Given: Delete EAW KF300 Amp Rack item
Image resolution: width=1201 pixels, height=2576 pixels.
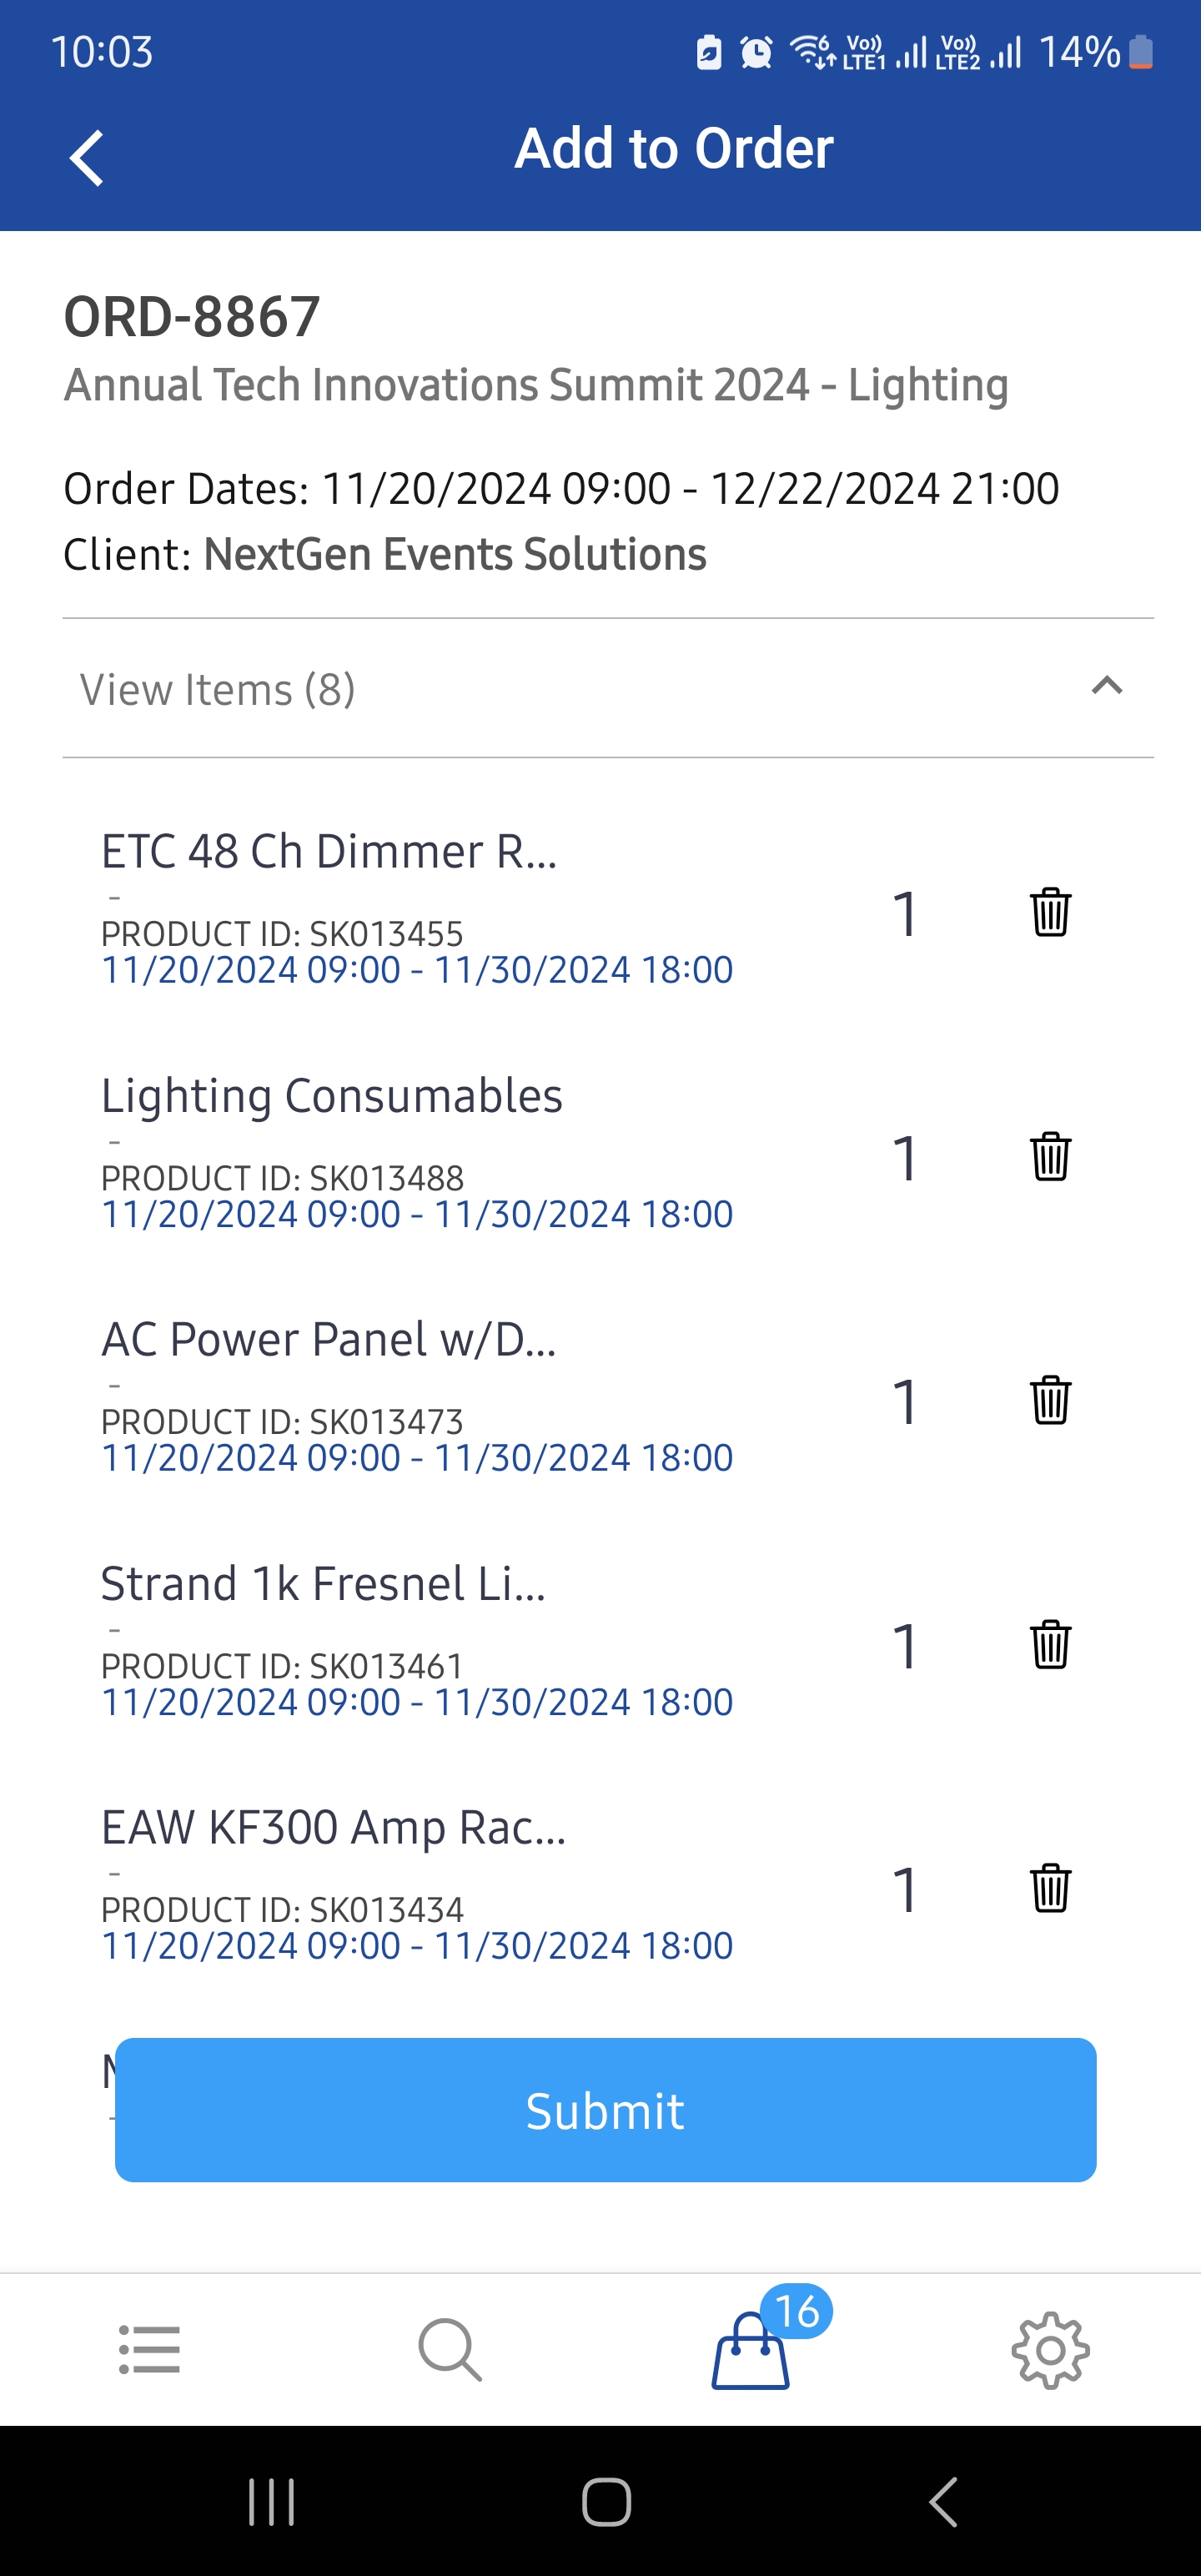Looking at the screenshot, I should coord(1050,1888).
